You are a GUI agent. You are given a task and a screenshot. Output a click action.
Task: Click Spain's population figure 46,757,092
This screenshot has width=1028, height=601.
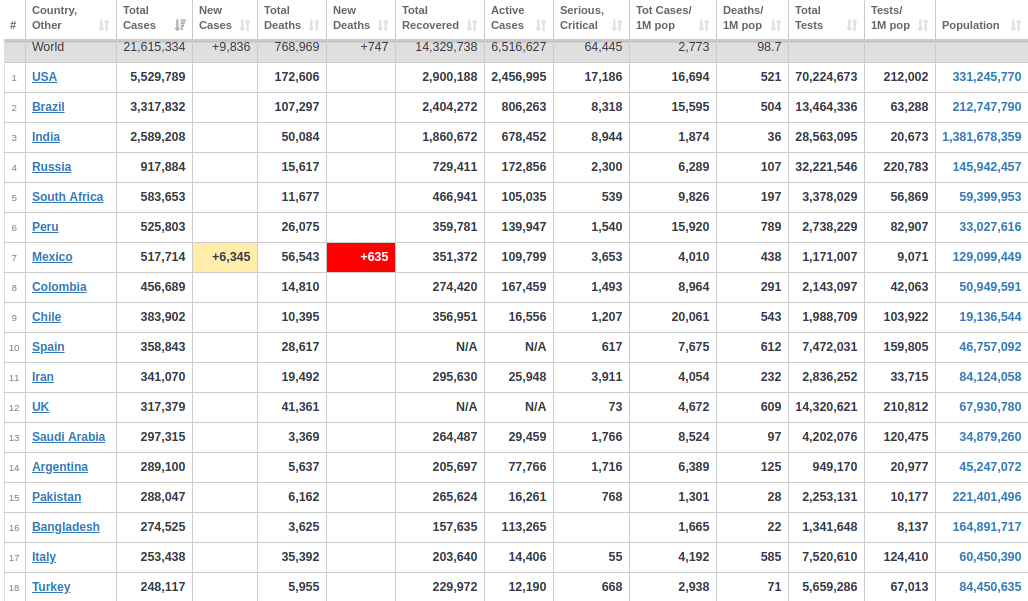(x=990, y=347)
